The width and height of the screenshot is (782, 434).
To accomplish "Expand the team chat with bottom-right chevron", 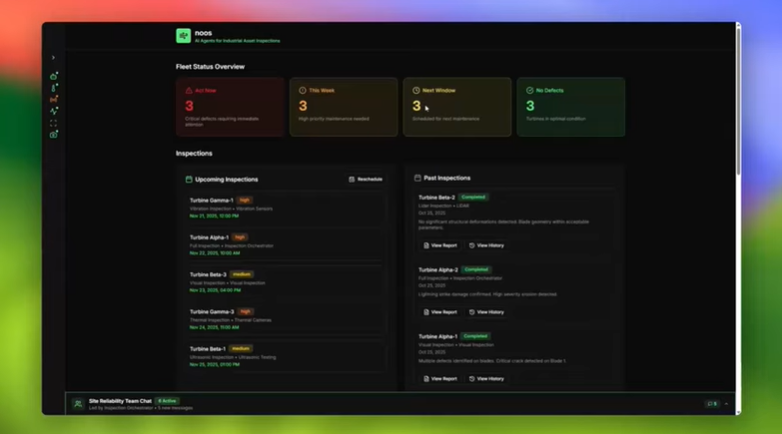I will [x=727, y=404].
